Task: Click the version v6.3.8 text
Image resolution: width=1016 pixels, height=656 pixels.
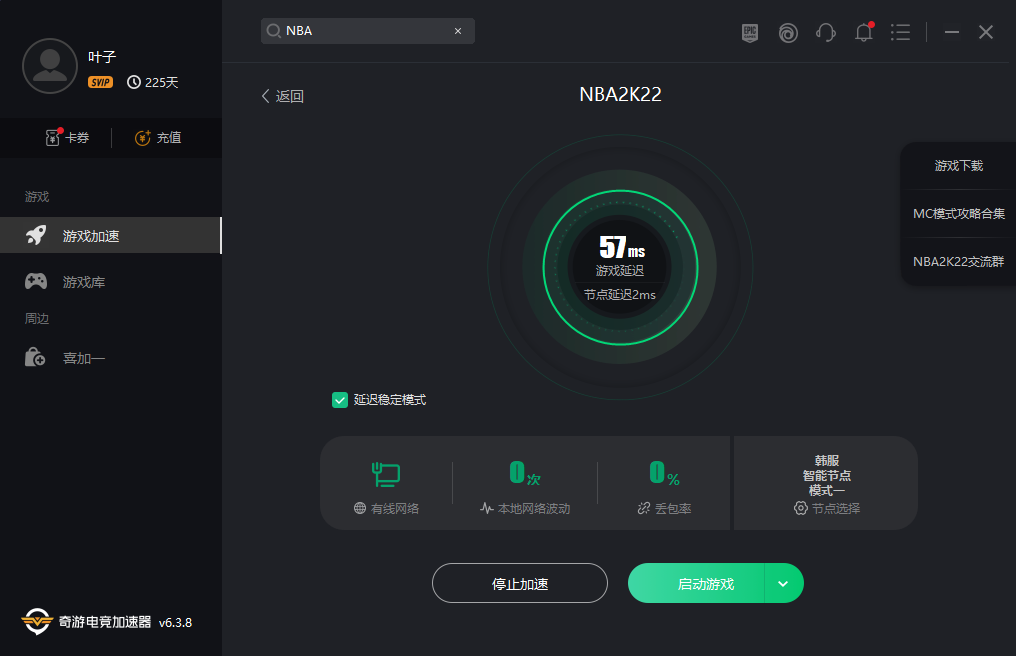Action: click(x=176, y=622)
